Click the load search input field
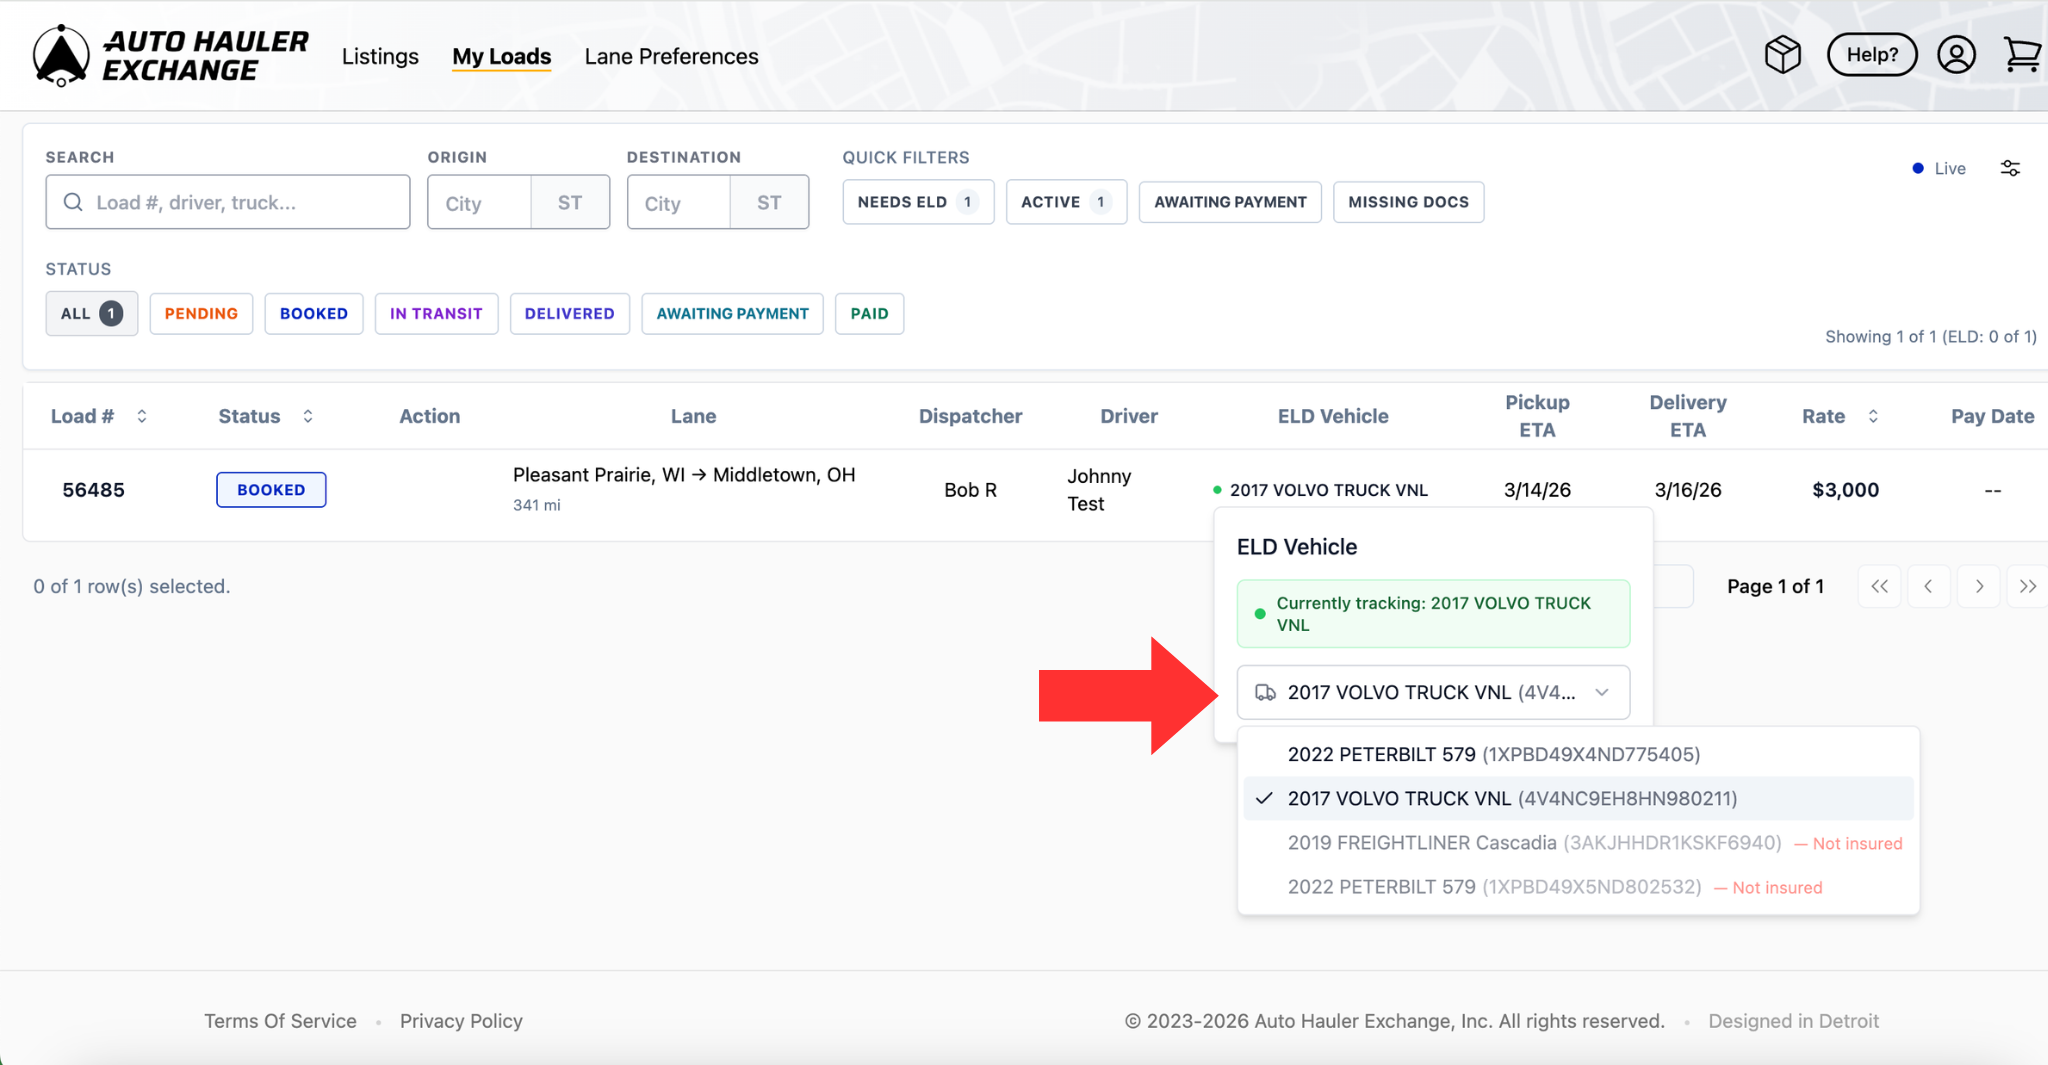This screenshot has width=2048, height=1065. 240,203
